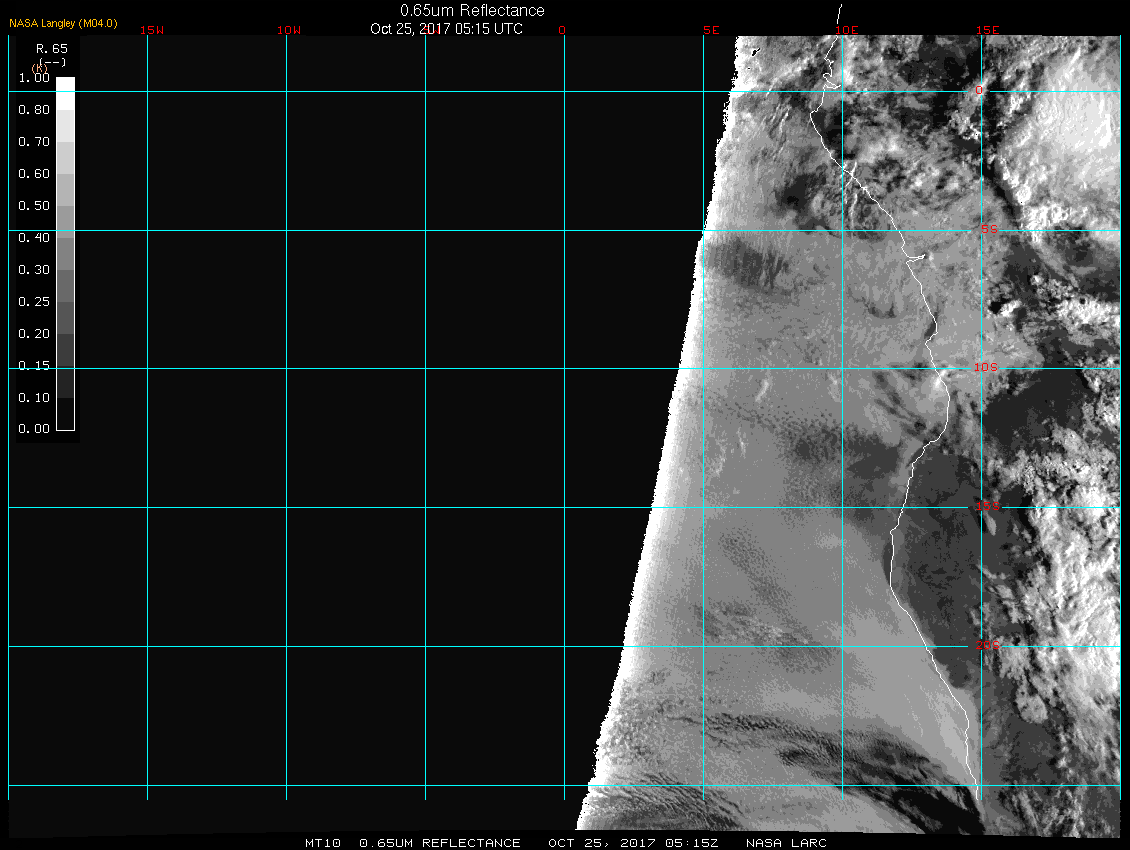The image size is (1130, 850).
Task: Click the 'OCT 25, 2017 05:15Z' footer text
Action: (x=633, y=843)
